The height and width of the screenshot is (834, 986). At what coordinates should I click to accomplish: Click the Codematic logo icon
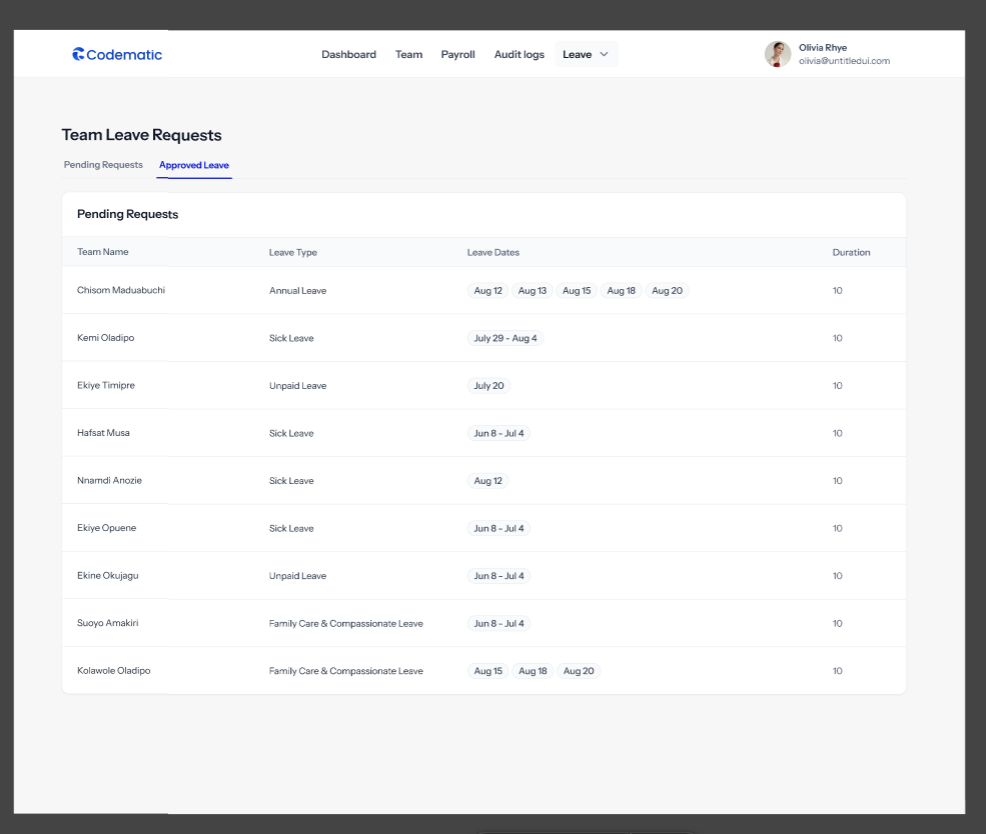click(x=79, y=54)
